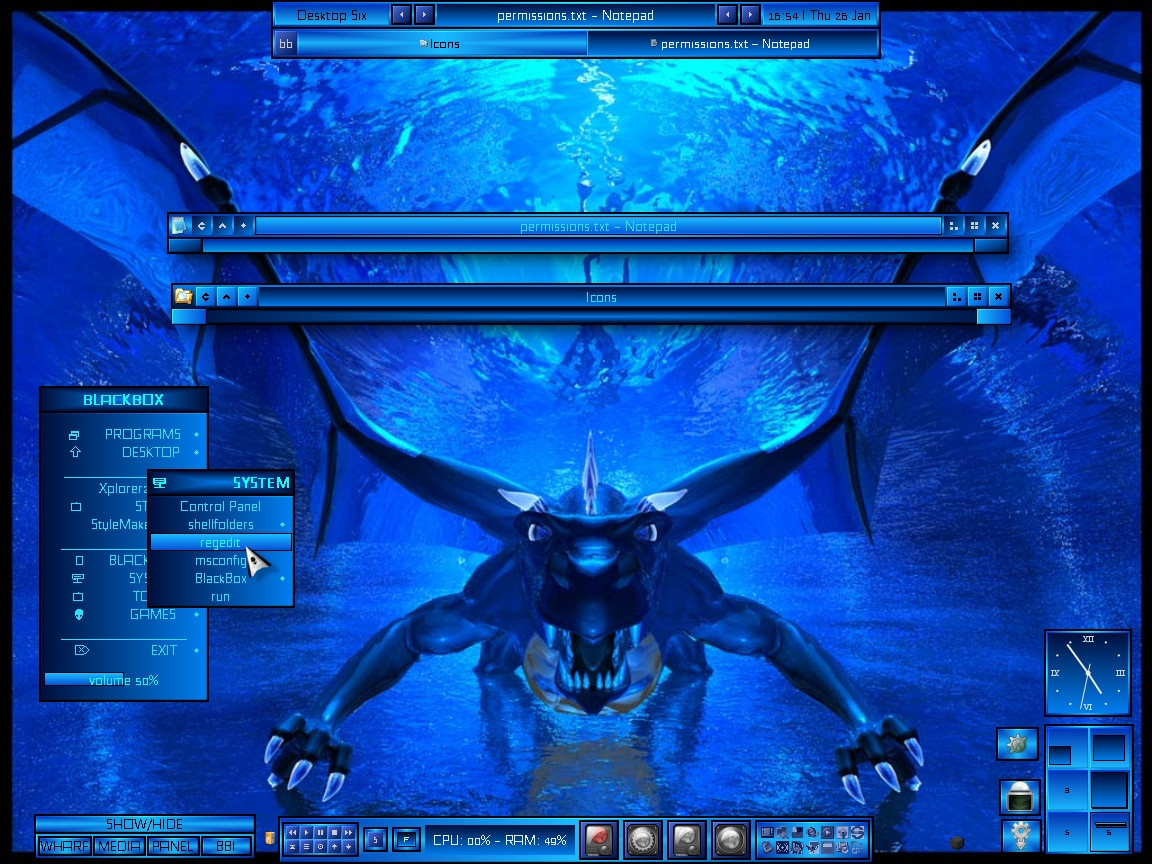Click Desktop Six workspace label
The width and height of the screenshot is (1152, 864).
click(332, 15)
